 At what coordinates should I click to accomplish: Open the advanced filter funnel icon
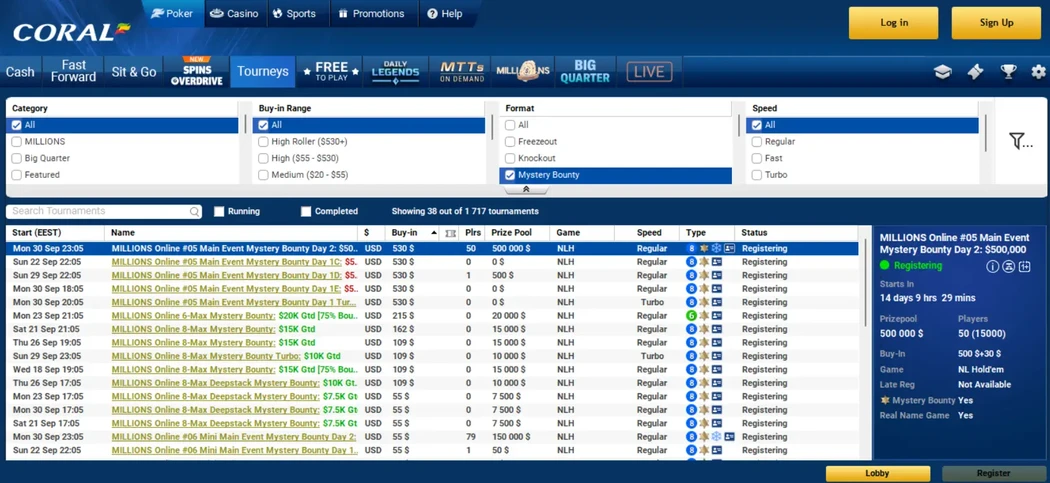pyautogui.click(x=1021, y=141)
